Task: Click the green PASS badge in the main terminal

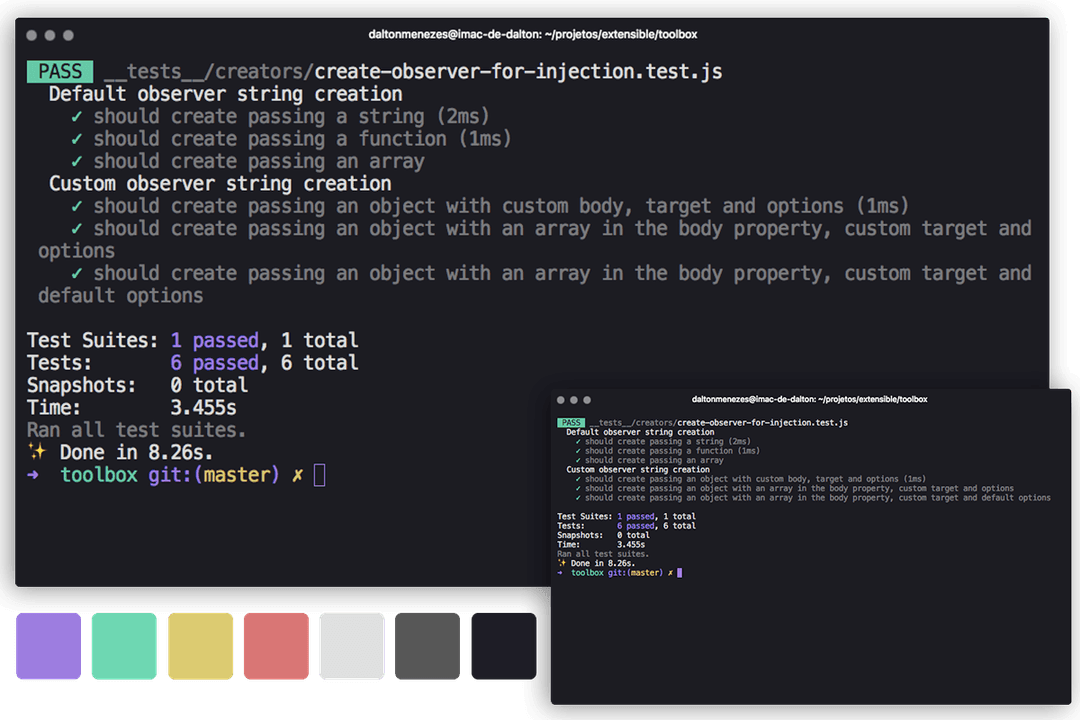Action: pyautogui.click(x=59, y=71)
